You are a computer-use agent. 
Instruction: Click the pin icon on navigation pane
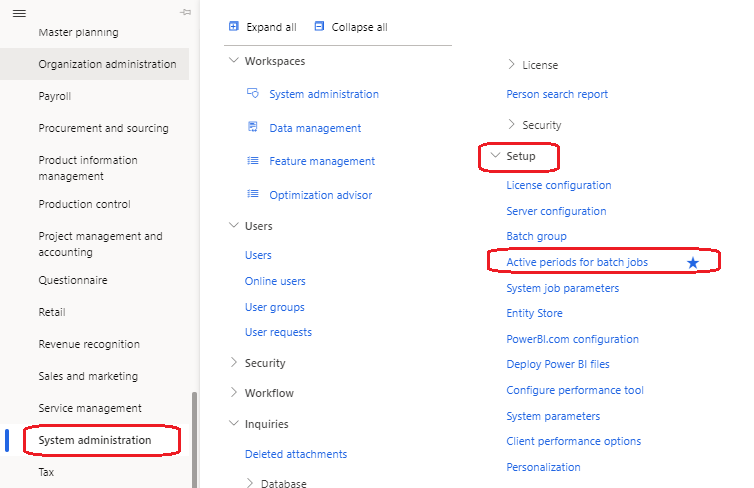(x=185, y=12)
